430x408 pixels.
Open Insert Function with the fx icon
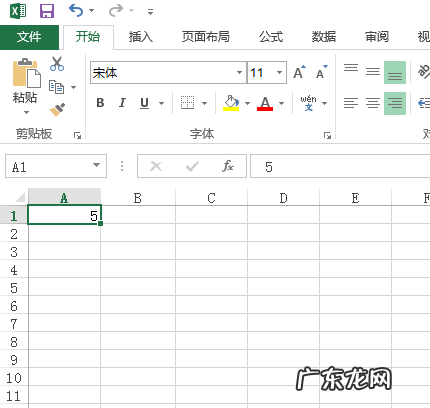pyautogui.click(x=228, y=166)
